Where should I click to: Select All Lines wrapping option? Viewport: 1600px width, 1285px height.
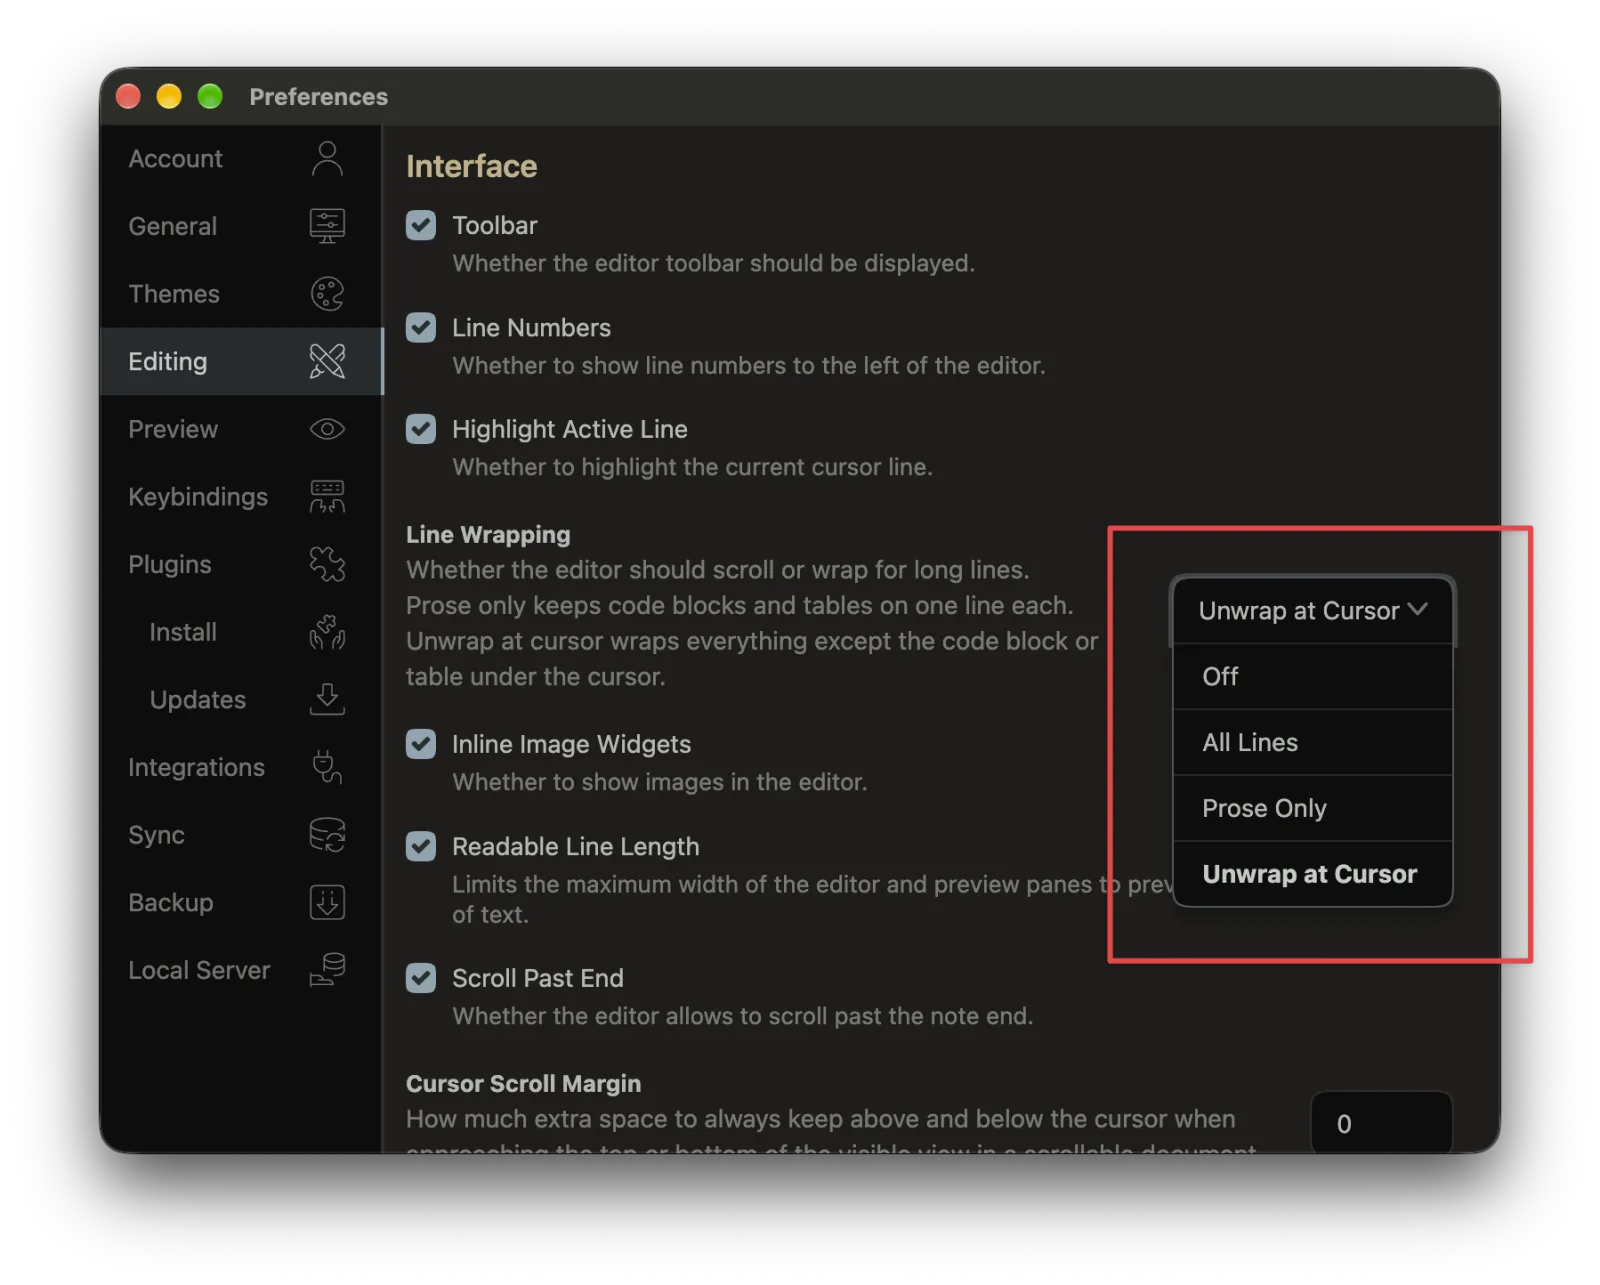tap(1312, 742)
